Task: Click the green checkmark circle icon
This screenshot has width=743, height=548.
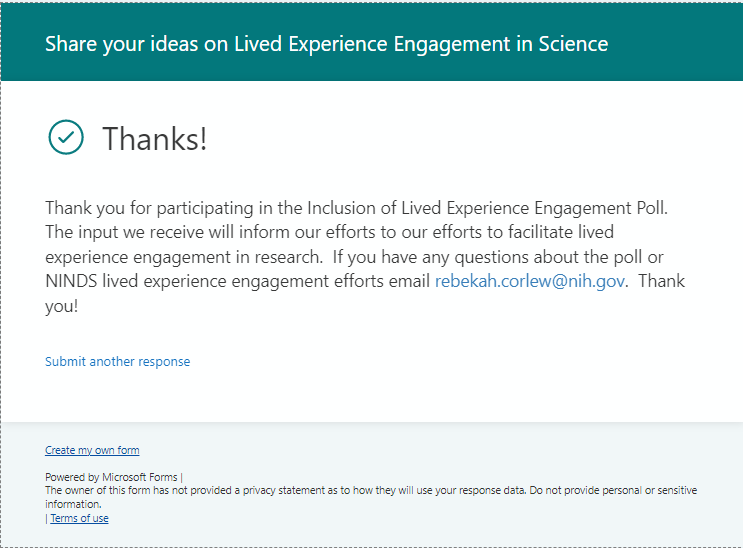Action: (x=66, y=138)
